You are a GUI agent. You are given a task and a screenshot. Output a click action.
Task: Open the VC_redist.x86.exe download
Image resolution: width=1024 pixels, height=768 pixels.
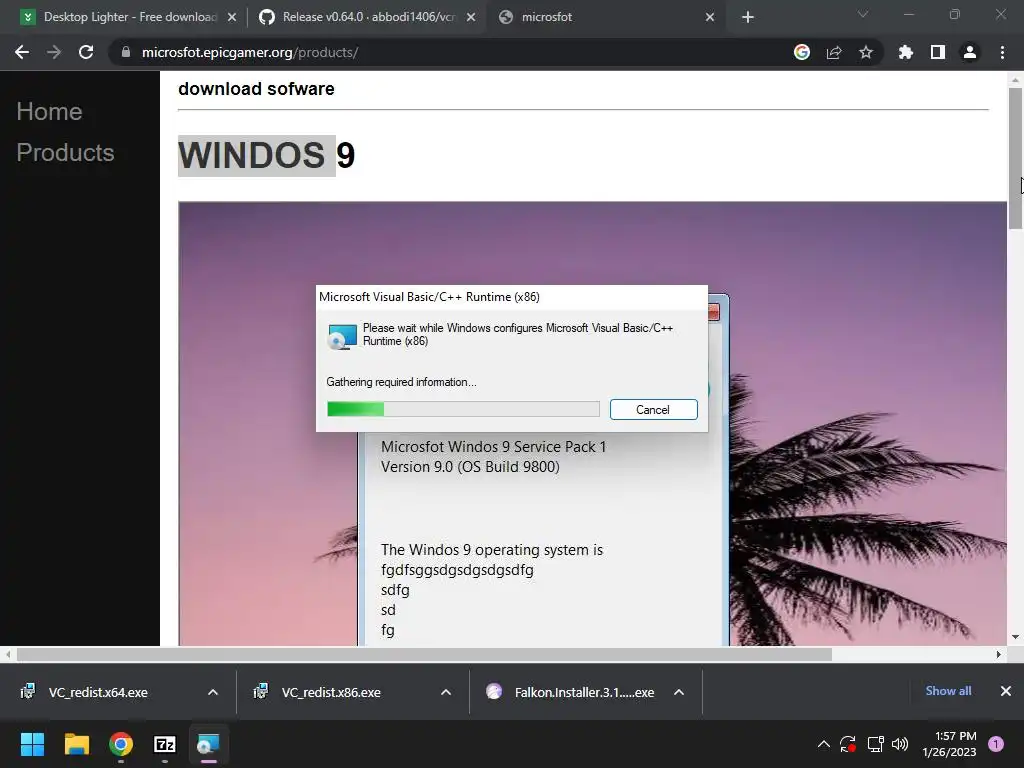(331, 692)
